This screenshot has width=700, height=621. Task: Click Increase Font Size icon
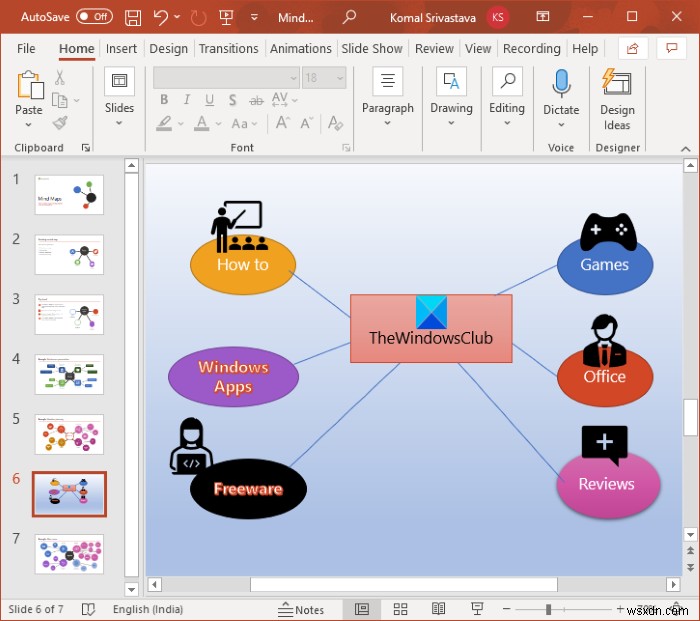283,123
